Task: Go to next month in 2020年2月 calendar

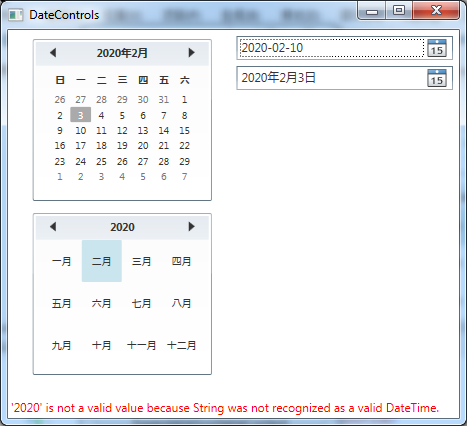Action: (191, 53)
